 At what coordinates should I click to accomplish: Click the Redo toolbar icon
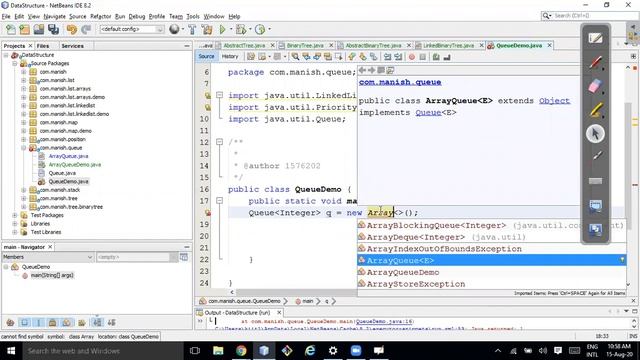click(86, 29)
